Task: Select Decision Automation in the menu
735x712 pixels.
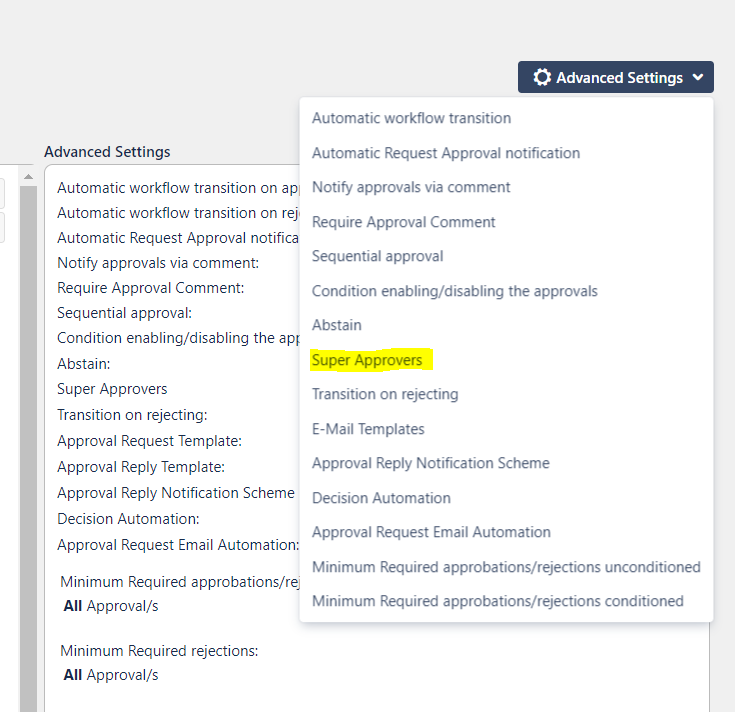Action: coord(381,498)
